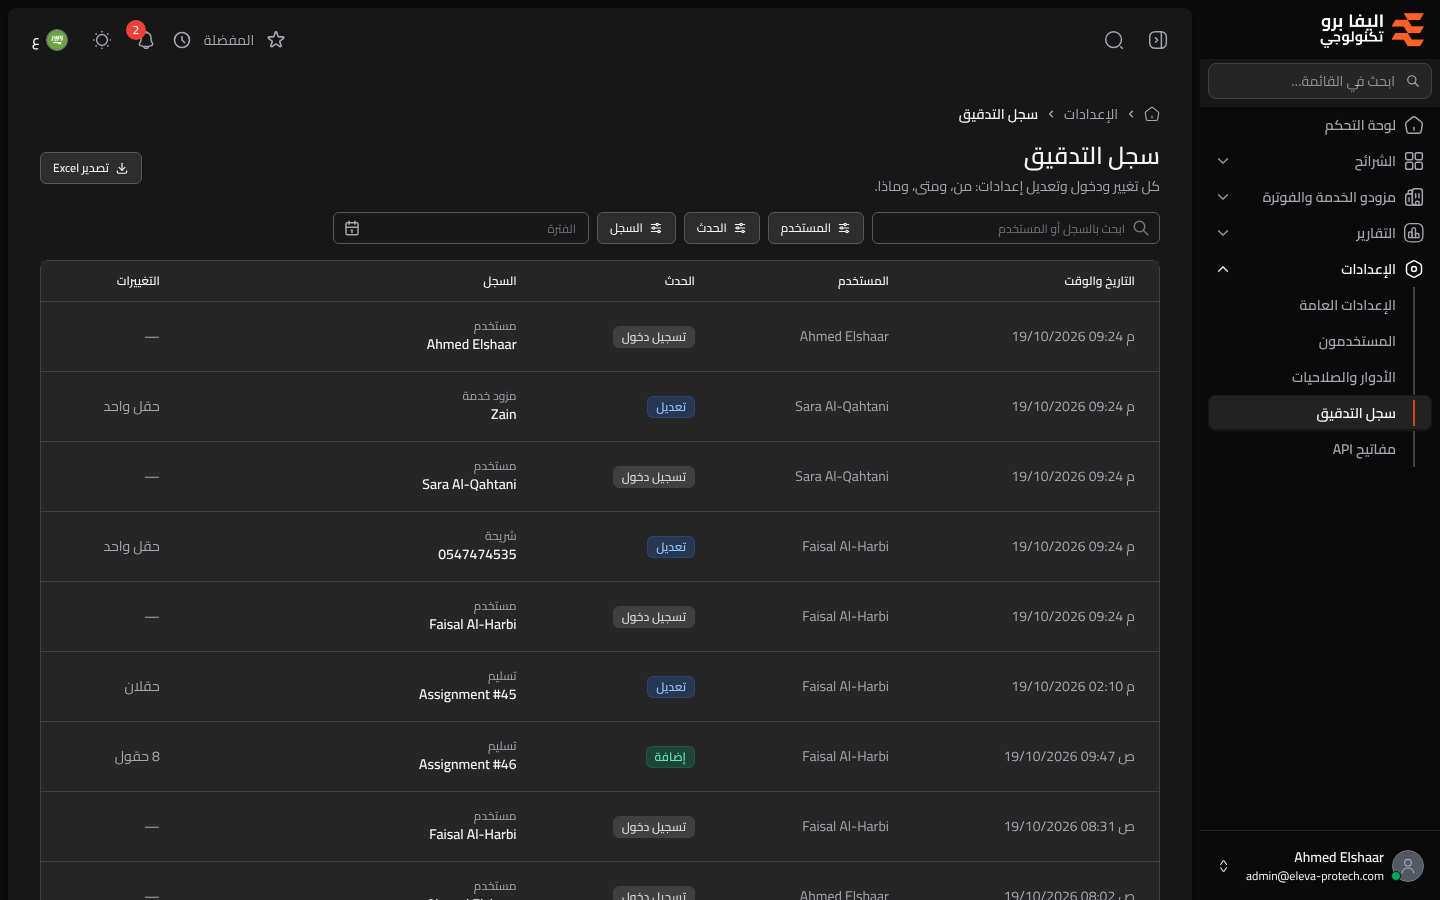Click the Eleva Pro Technology logo

(1372, 30)
